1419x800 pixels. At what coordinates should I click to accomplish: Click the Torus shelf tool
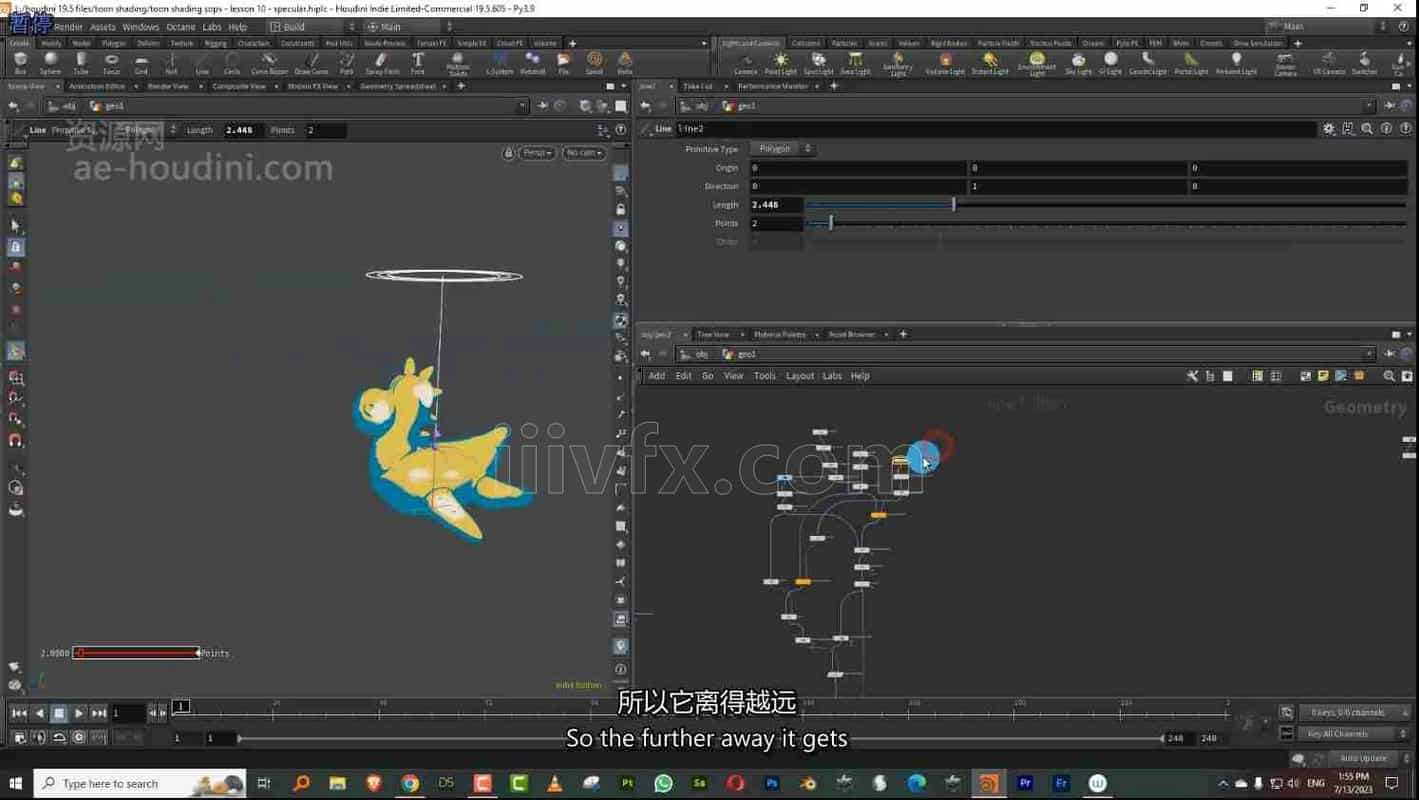click(111, 63)
